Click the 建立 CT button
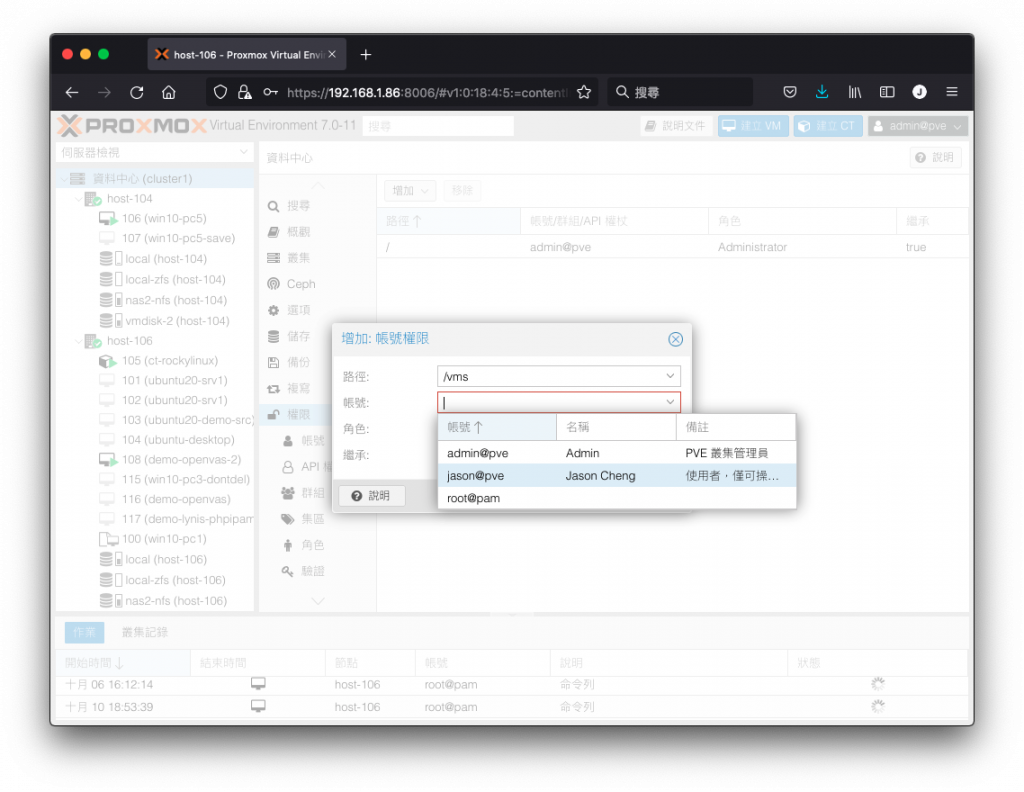1024x792 pixels. [827, 126]
